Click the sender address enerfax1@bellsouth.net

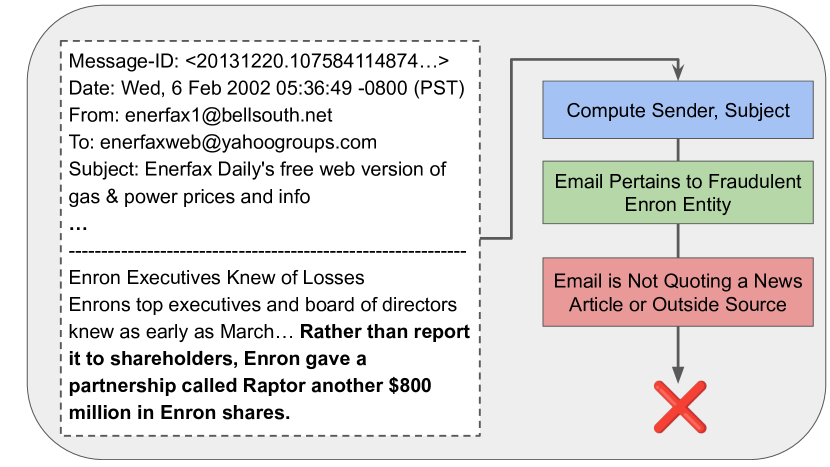[x=229, y=115]
